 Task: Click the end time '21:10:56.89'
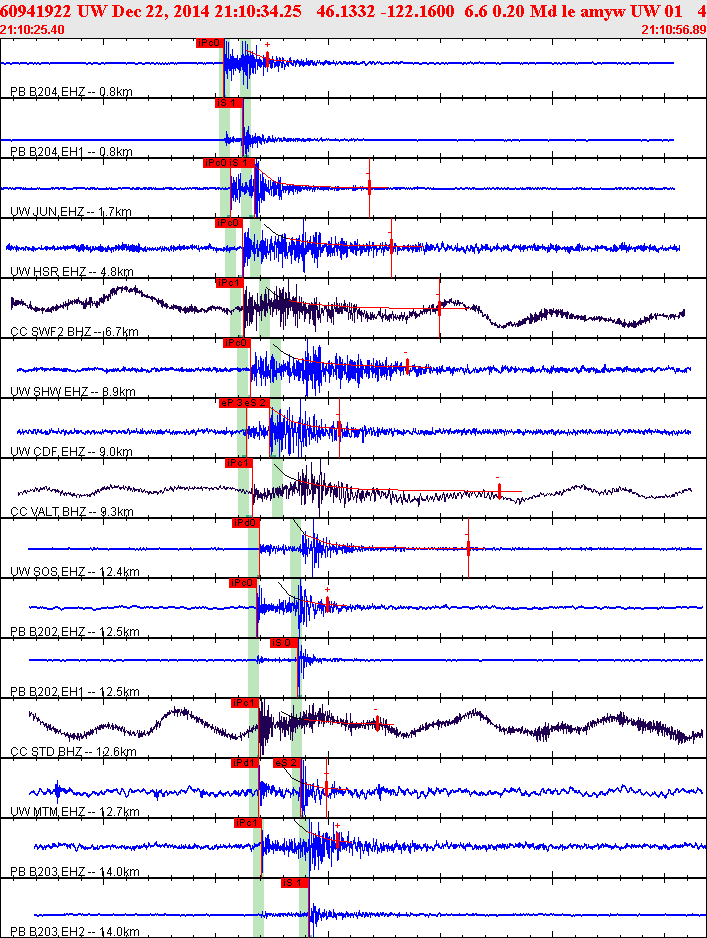[x=674, y=29]
